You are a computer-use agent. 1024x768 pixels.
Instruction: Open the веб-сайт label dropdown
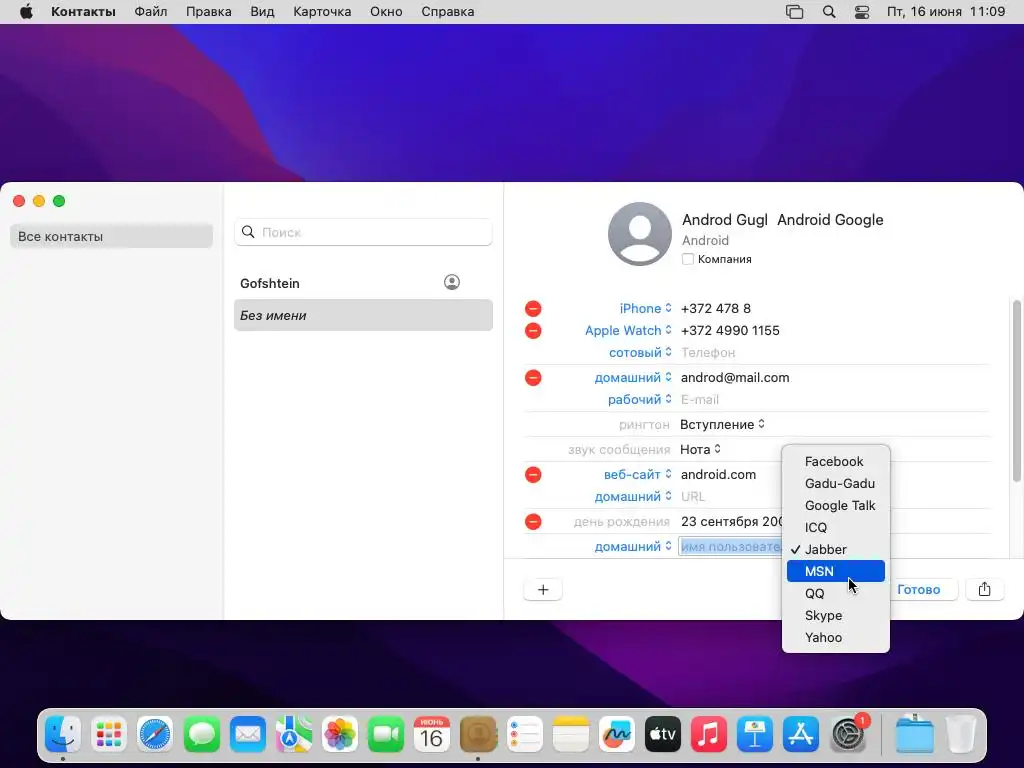[637, 475]
